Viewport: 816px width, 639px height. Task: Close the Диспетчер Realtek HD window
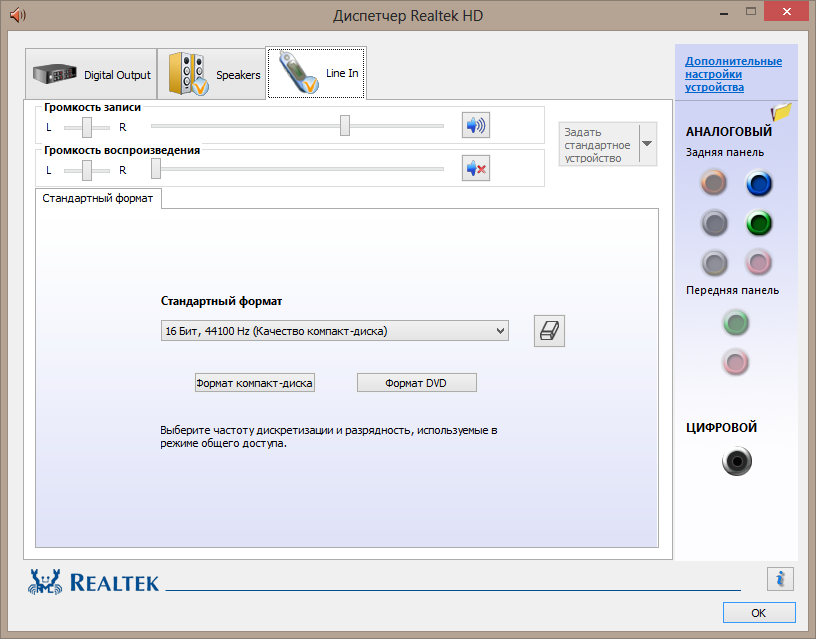(x=786, y=11)
